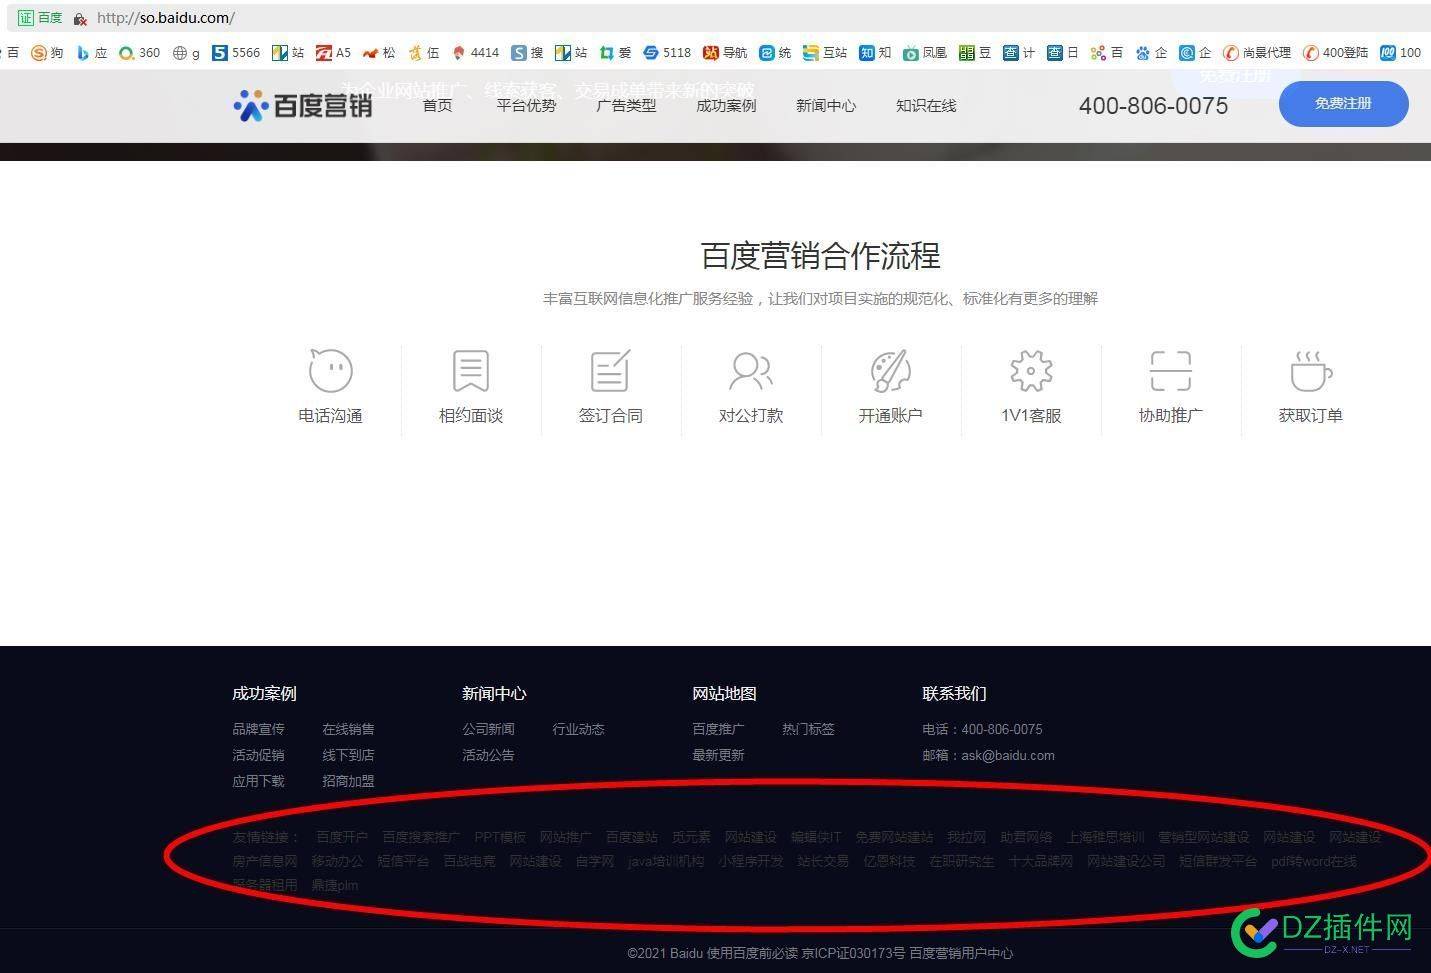
Task: Open the 最新更新 sitemap link
Action: click(718, 755)
